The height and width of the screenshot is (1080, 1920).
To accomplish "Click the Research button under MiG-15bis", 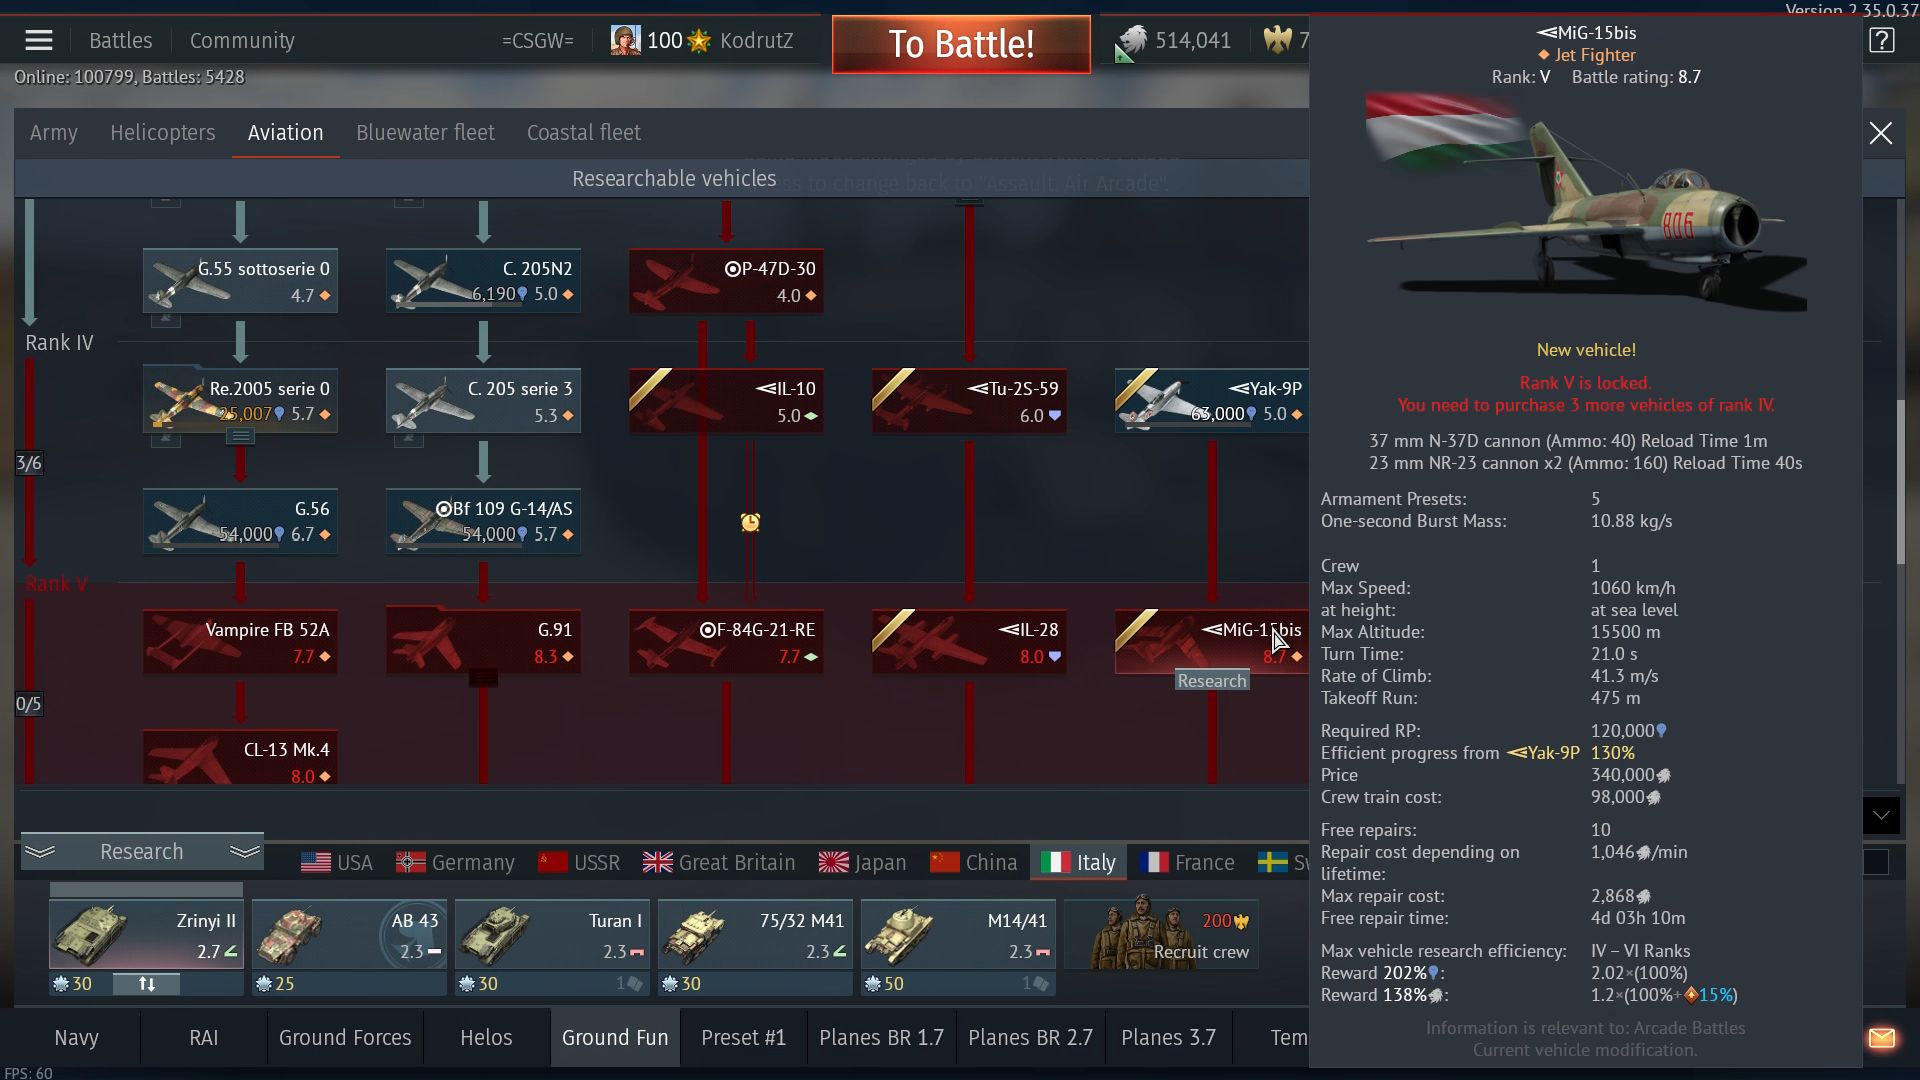I will [x=1211, y=681].
